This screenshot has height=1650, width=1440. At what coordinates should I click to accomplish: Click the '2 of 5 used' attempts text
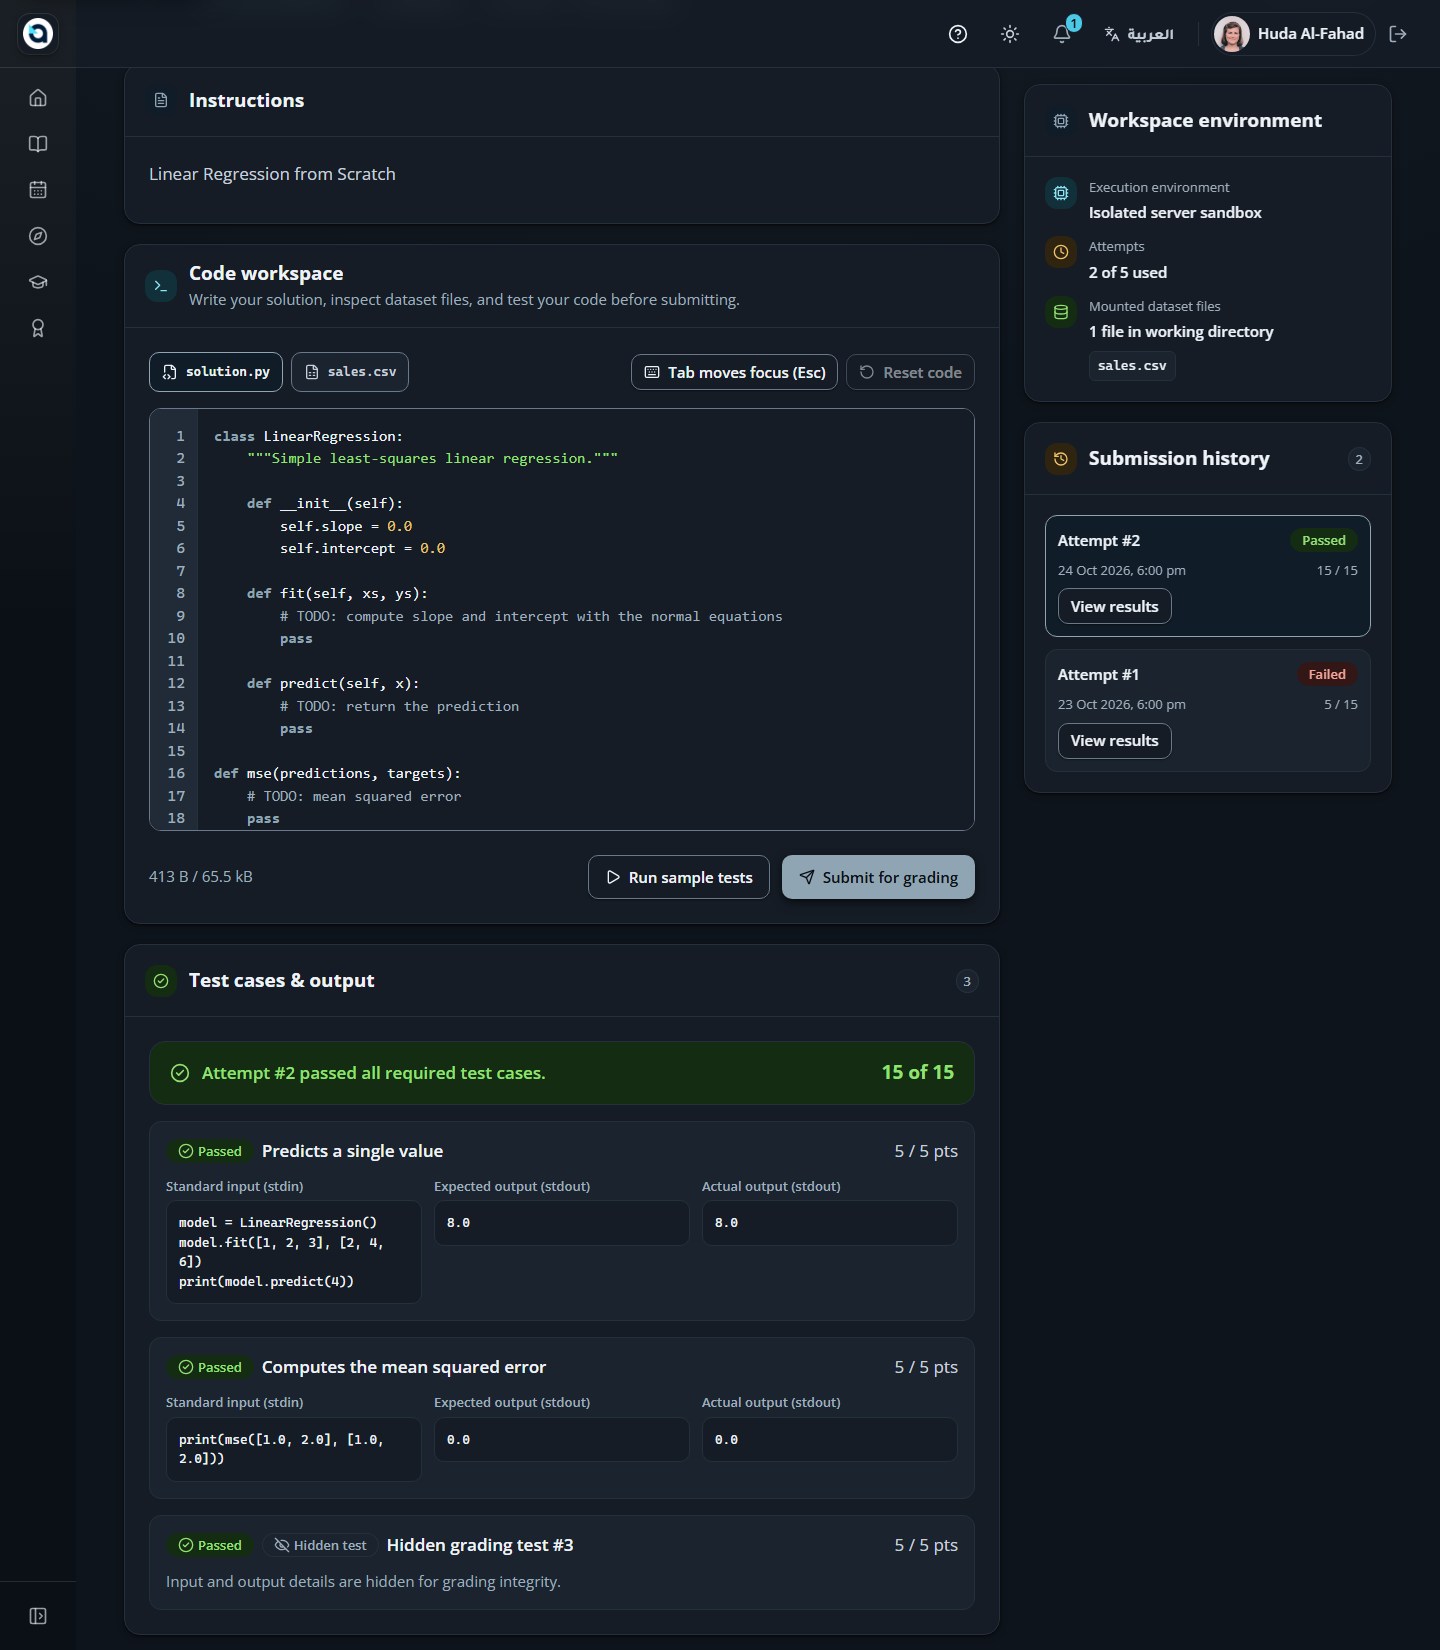1128,272
